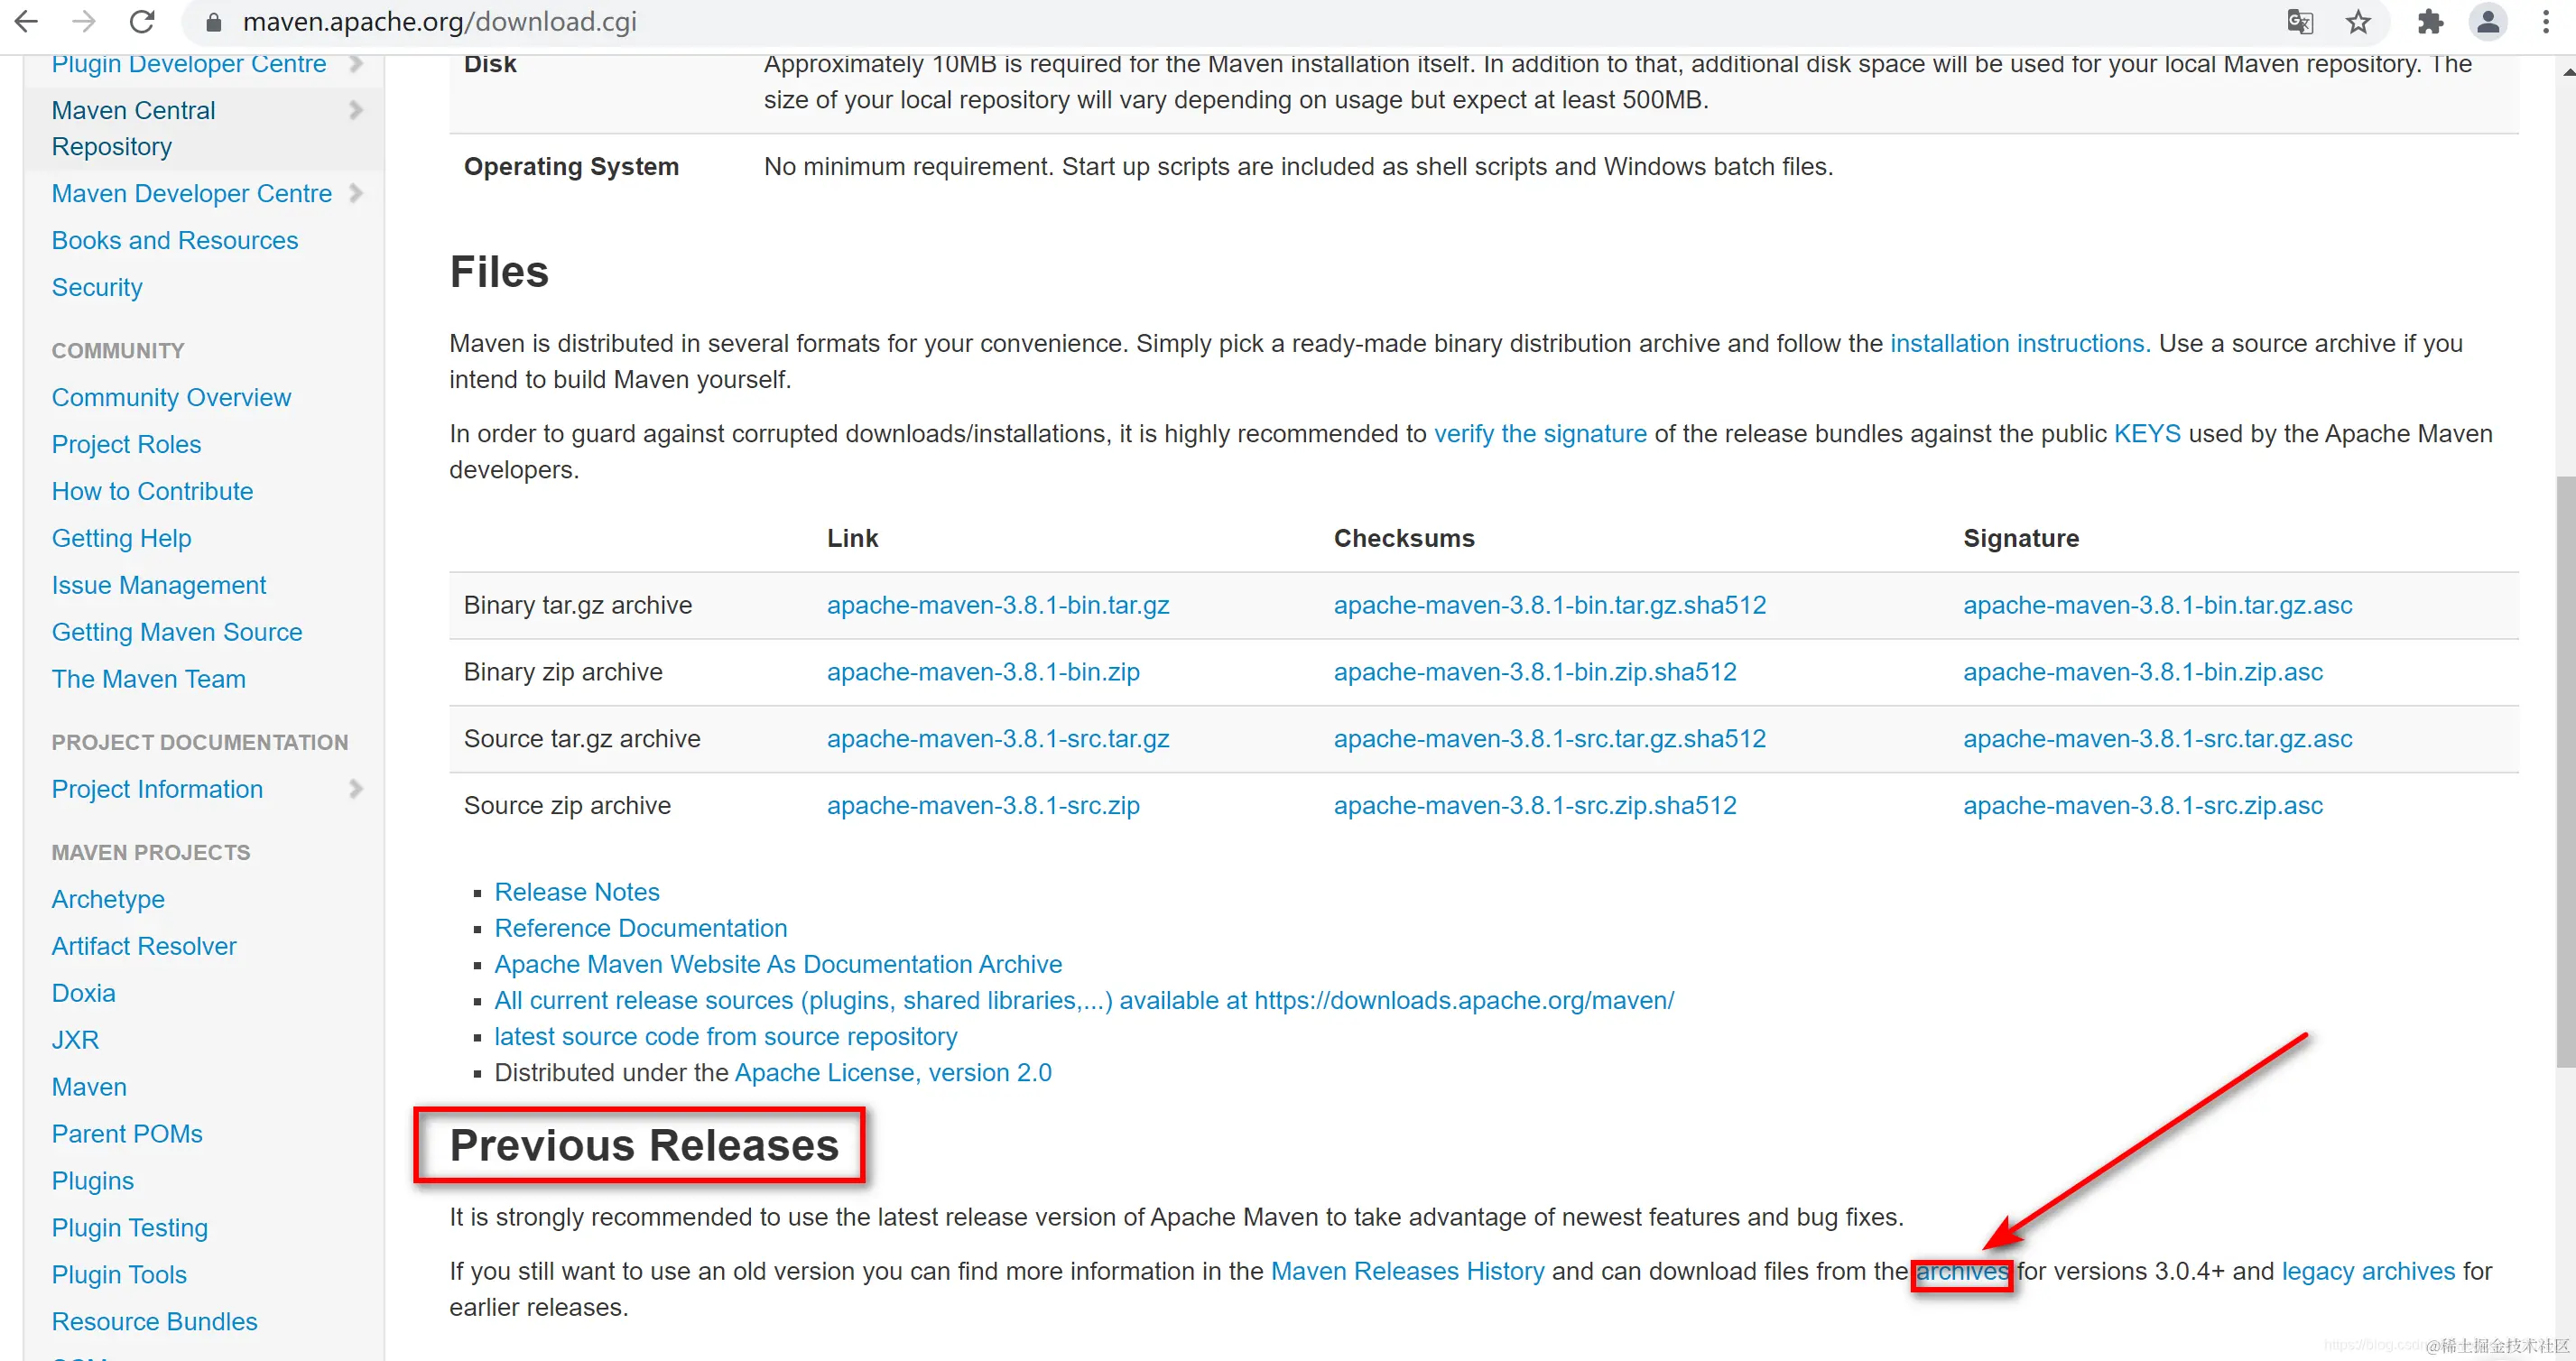Open Community Overview in sidebar
Viewport: 2576px width, 1361px height.
point(171,397)
